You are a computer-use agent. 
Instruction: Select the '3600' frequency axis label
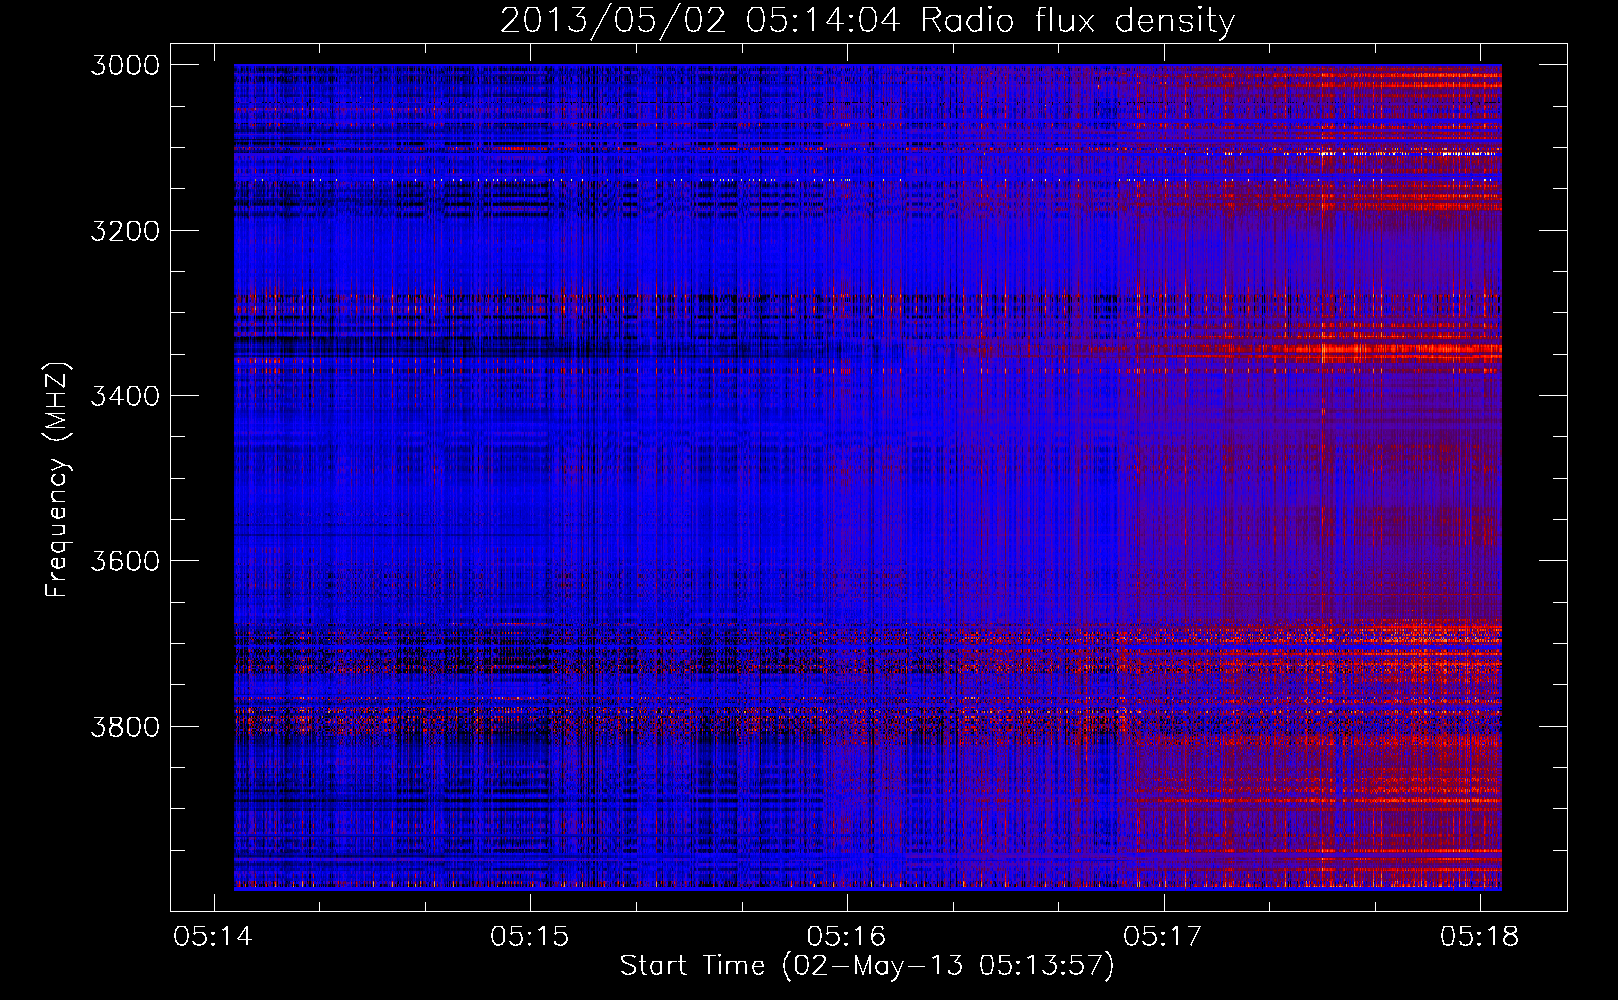tap(125, 561)
